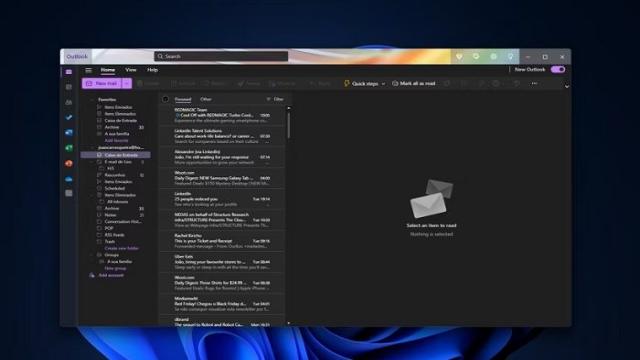
Task: Click the Tips lightbulb icon in title bar
Action: coord(511,57)
